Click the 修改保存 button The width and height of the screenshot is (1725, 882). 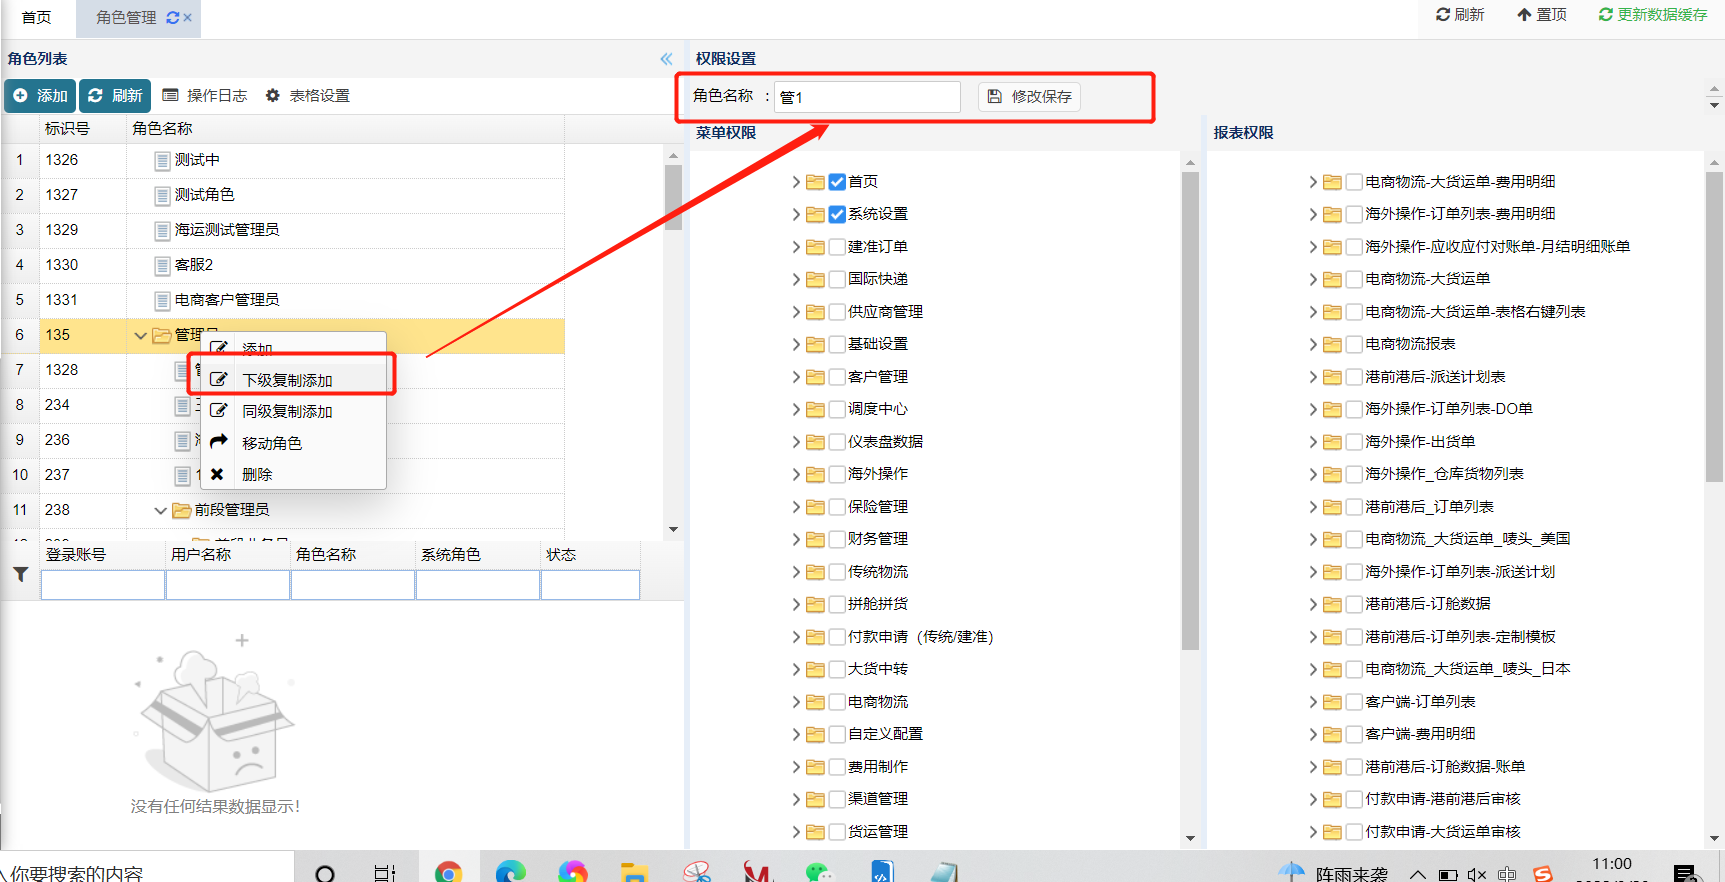coord(1029,97)
